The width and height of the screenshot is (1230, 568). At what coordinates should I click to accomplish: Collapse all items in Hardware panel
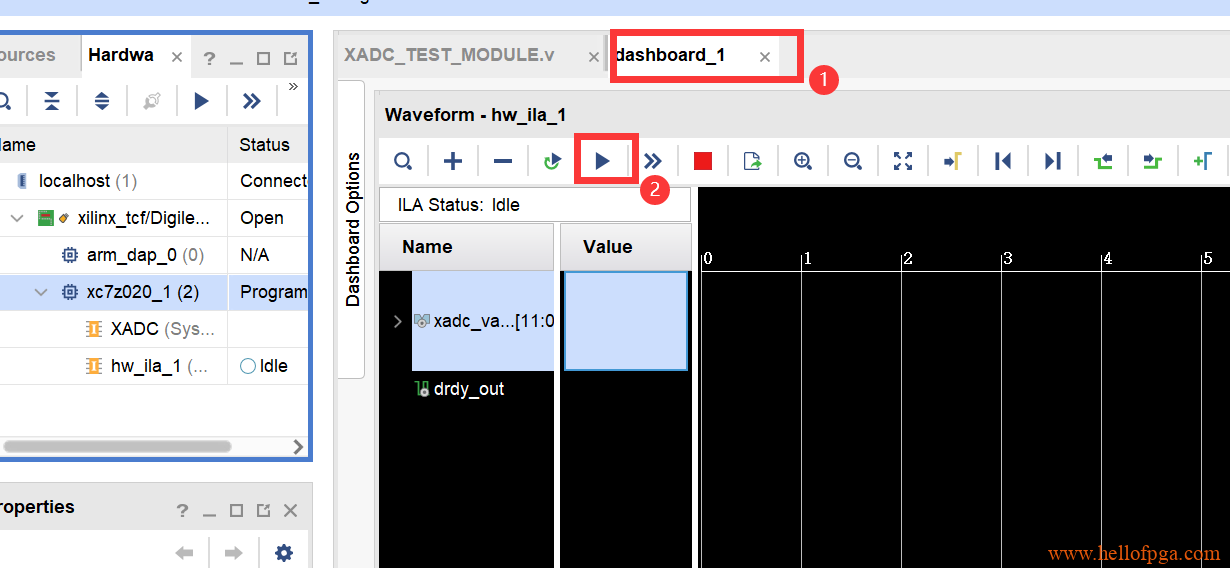pyautogui.click(x=52, y=101)
